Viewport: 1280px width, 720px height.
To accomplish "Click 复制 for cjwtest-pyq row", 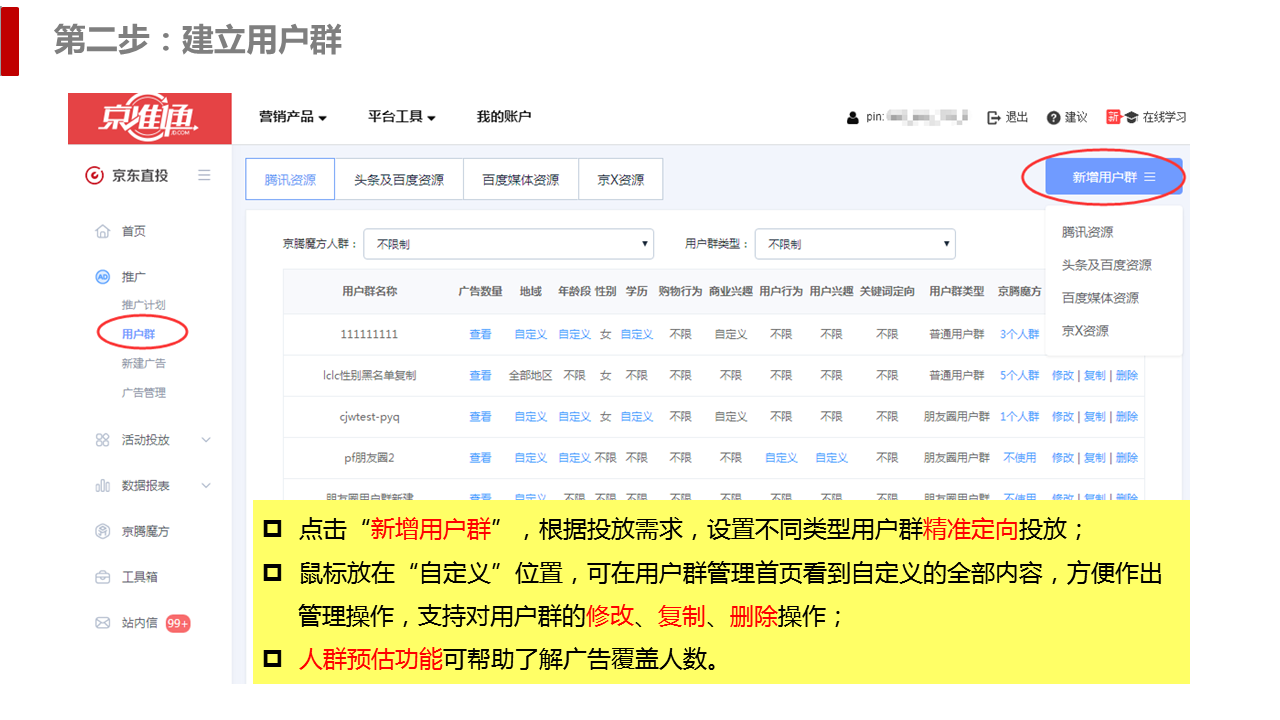I will tap(1095, 417).
